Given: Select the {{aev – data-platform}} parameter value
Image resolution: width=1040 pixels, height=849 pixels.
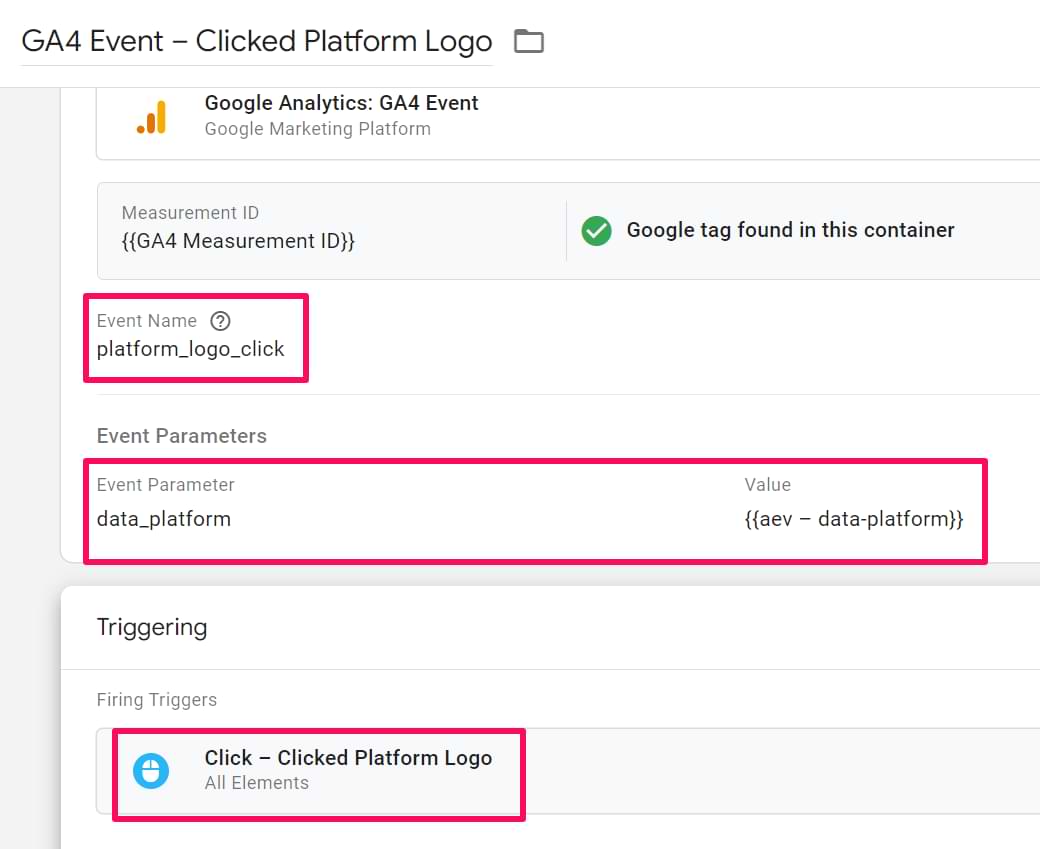Looking at the screenshot, I should point(853,519).
